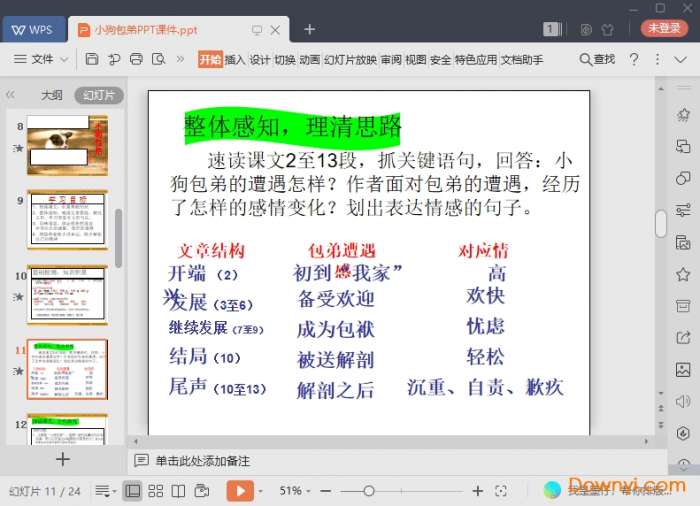Click the 未登录 login button
Viewport: 700px width, 506px height.
point(665,29)
